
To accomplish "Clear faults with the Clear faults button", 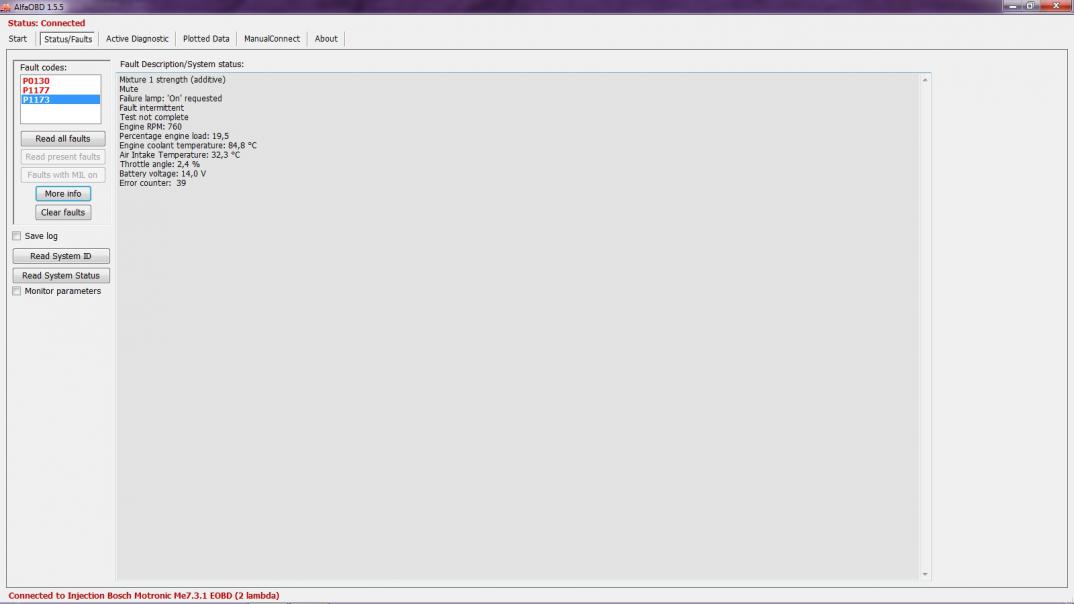I will 63,212.
